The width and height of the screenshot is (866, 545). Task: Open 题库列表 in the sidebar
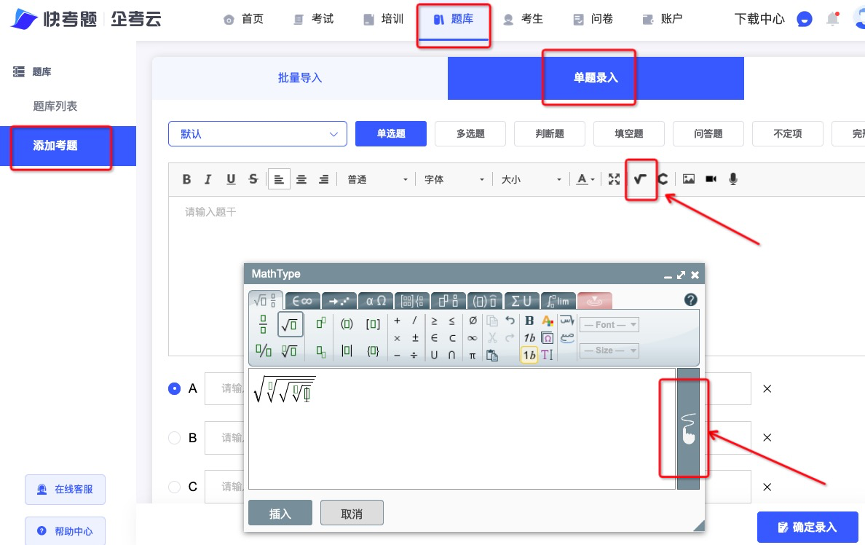(x=55, y=106)
